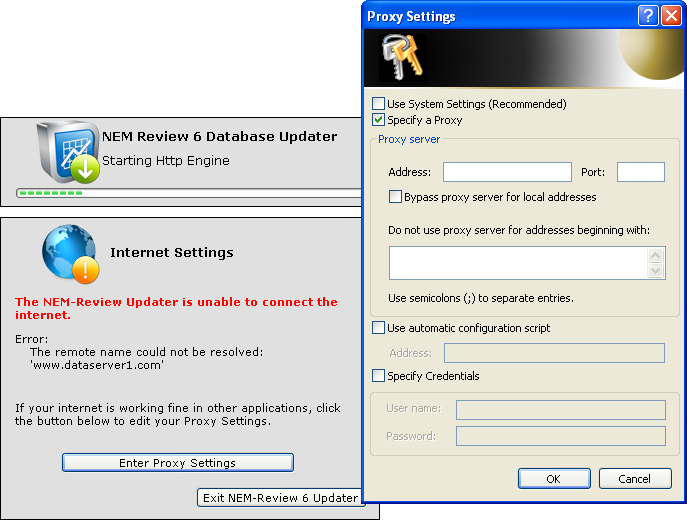Focus the proxy Port field
687x520 pixels.
pos(641,172)
